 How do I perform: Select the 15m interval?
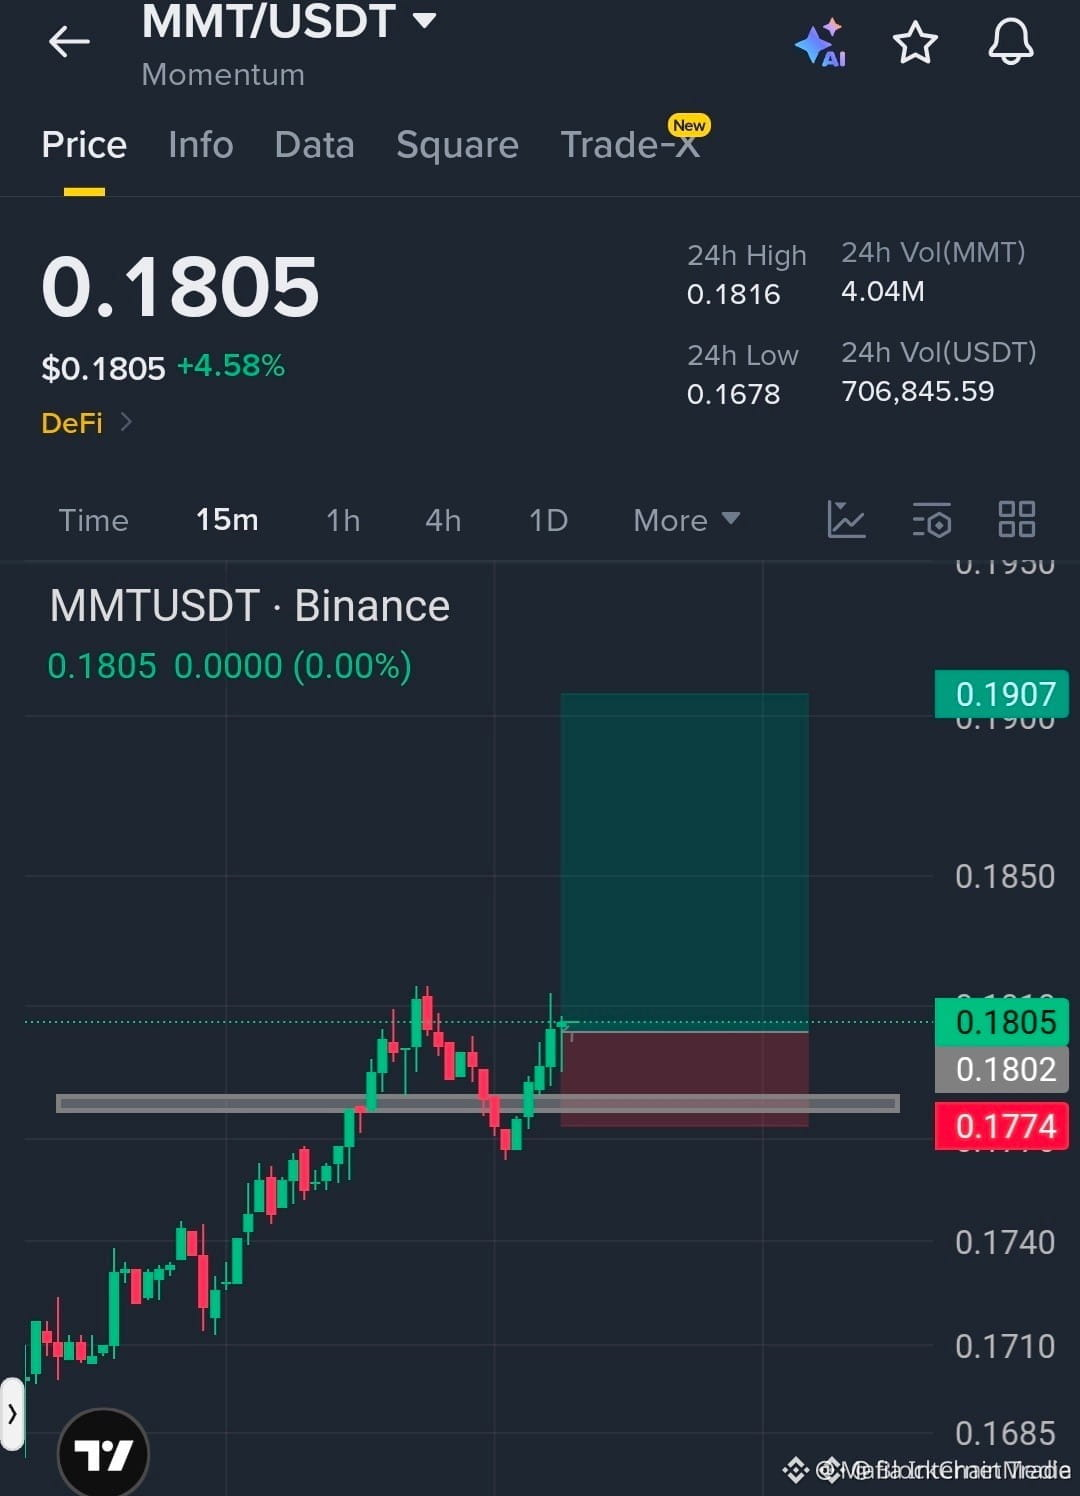point(227,520)
